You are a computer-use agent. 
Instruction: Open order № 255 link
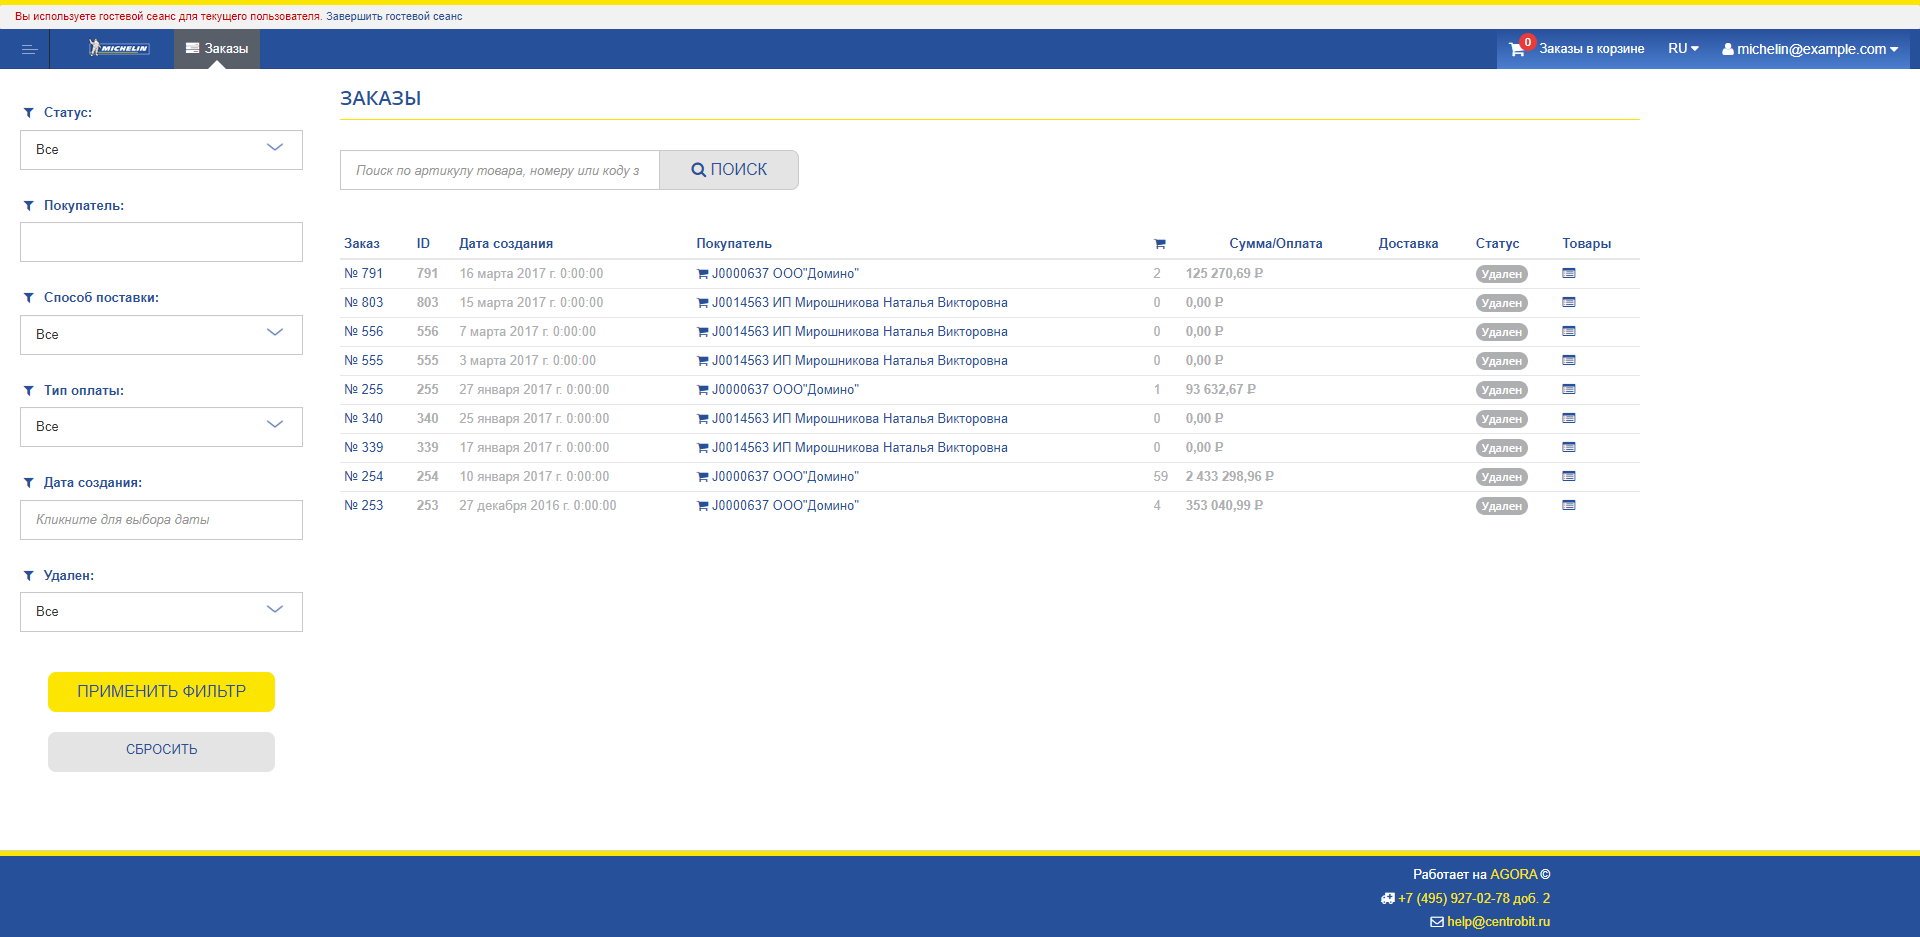tap(364, 390)
